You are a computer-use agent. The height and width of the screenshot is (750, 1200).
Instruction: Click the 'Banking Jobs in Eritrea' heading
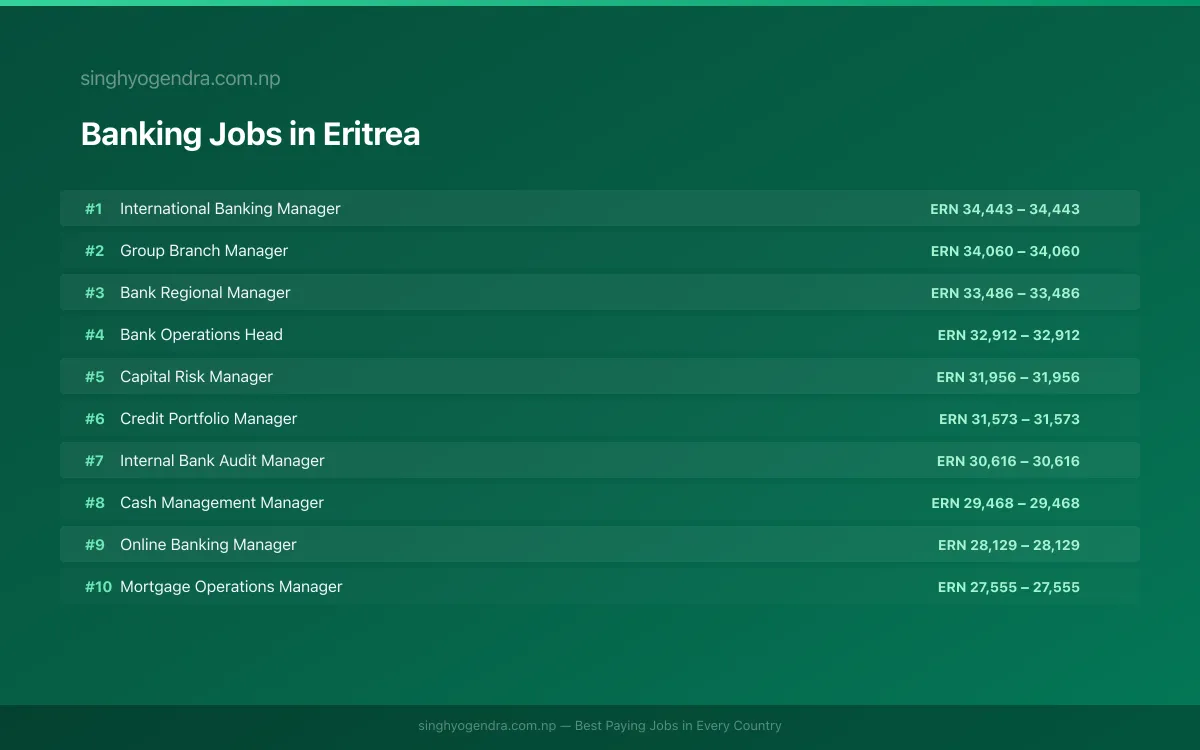tap(250, 134)
